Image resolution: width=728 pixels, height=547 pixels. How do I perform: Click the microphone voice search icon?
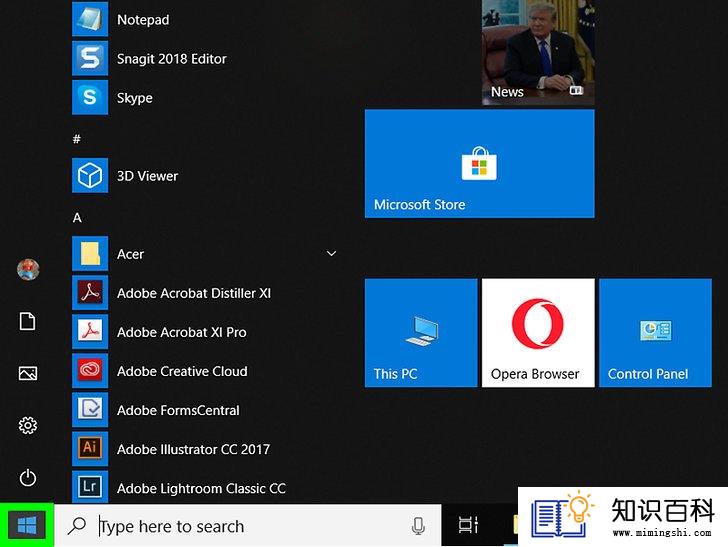pyautogui.click(x=418, y=526)
